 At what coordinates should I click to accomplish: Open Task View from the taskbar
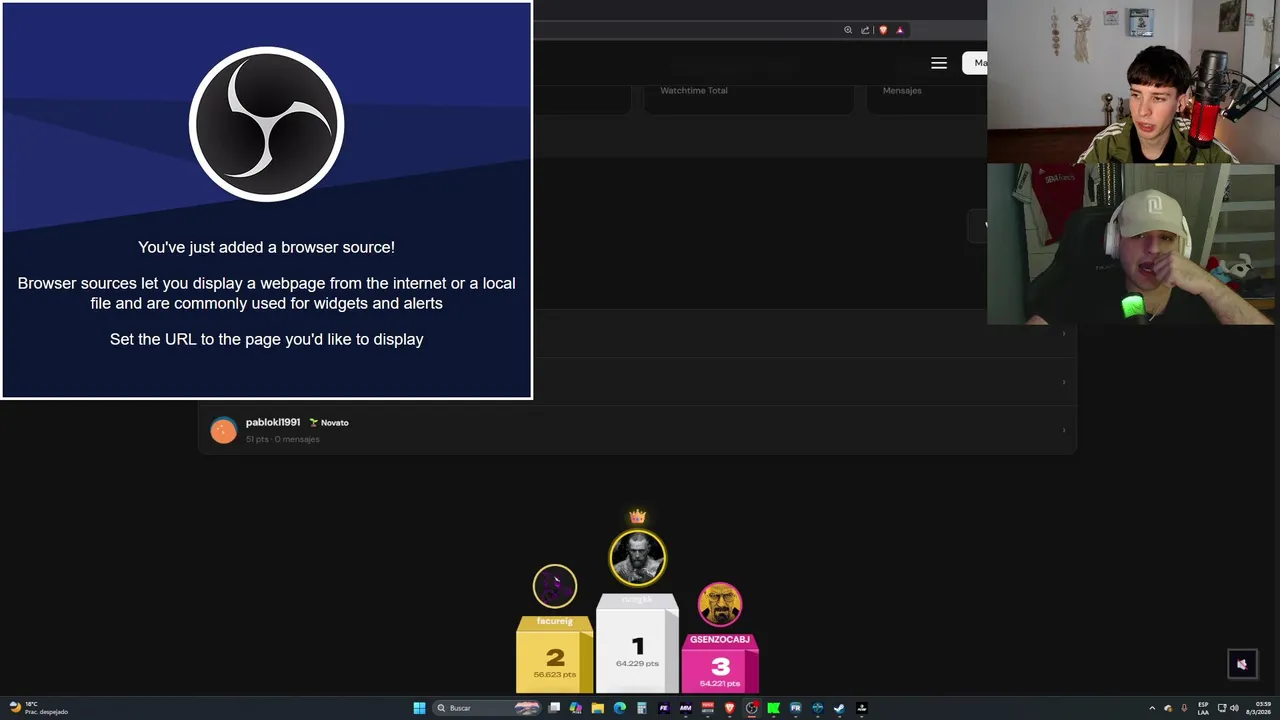554,708
